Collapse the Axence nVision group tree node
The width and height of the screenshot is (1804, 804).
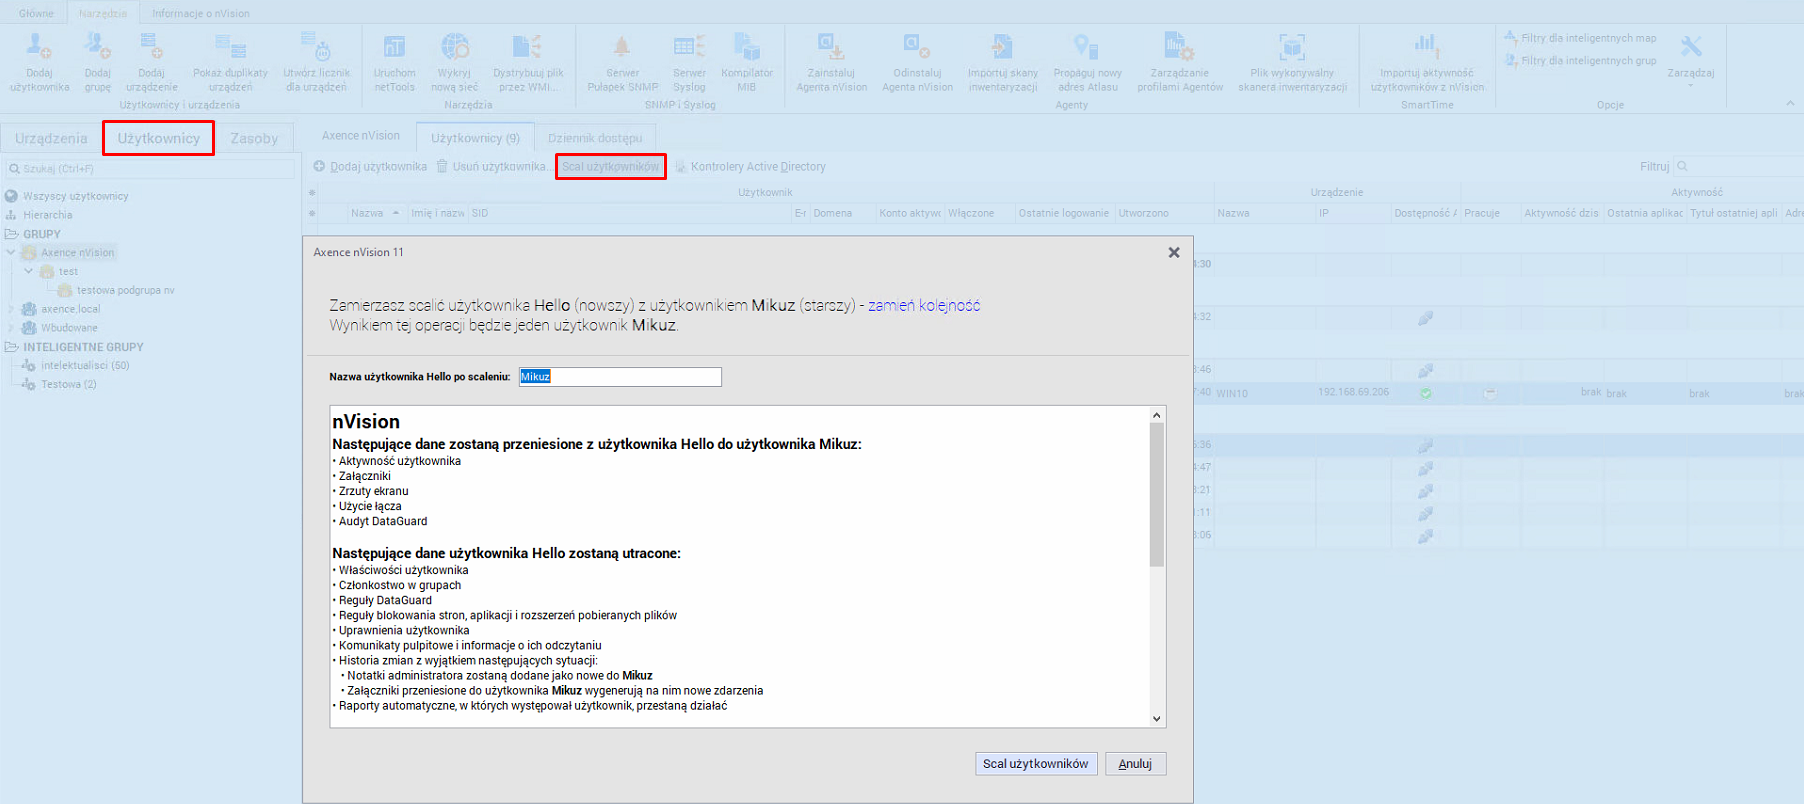pos(11,253)
